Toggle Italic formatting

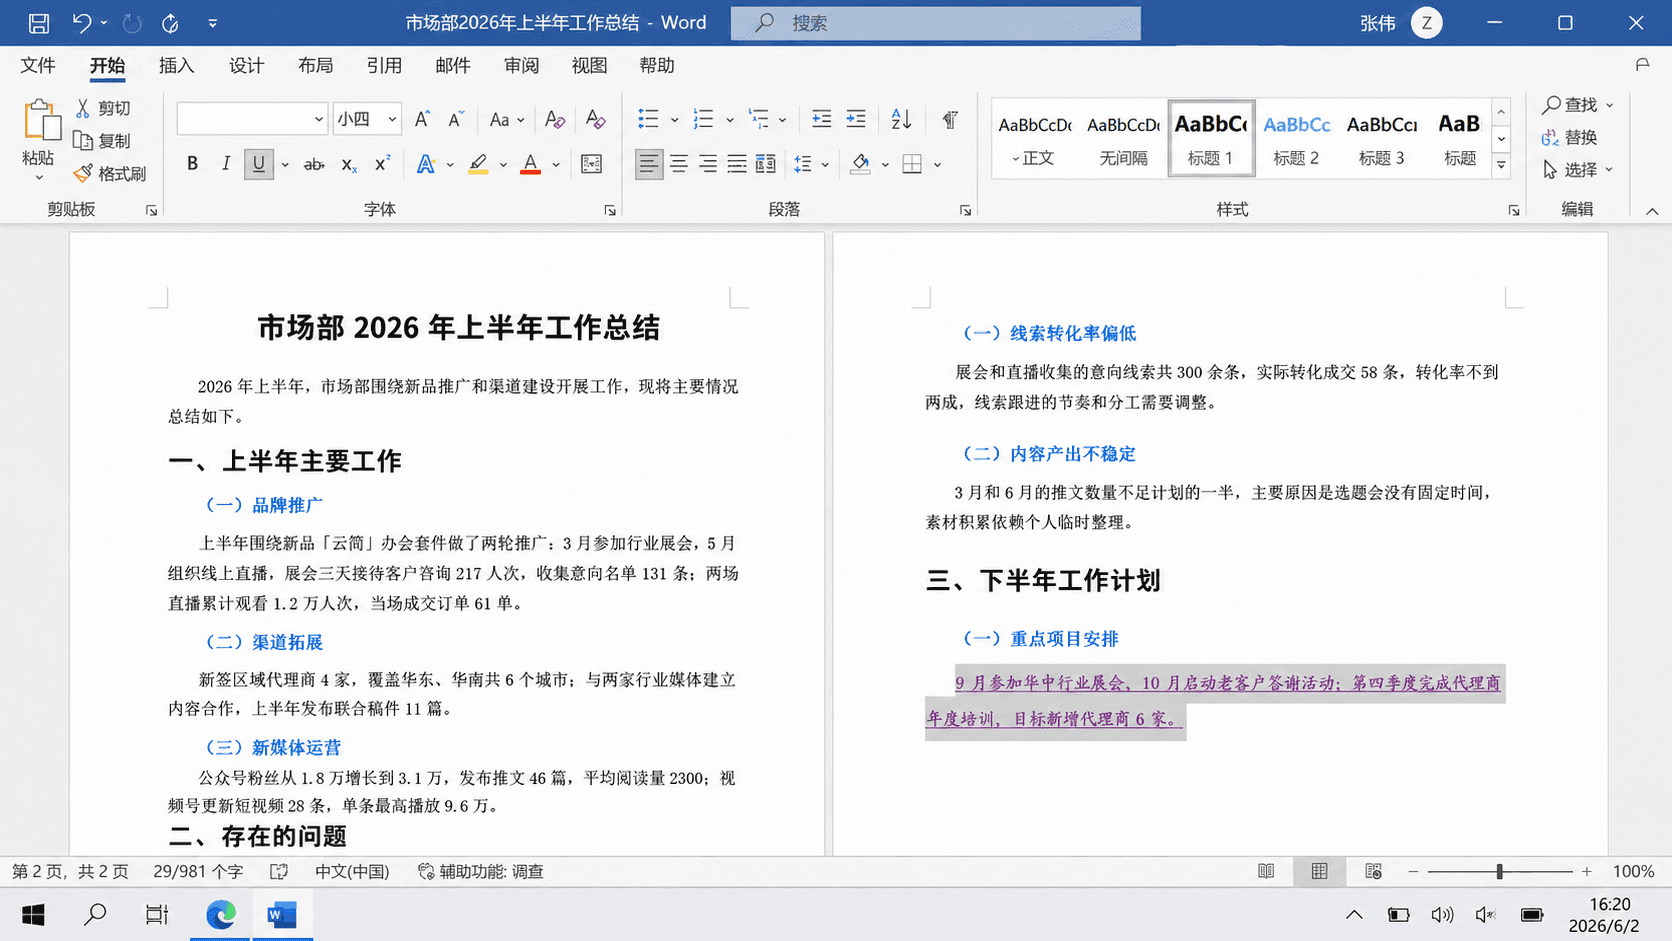tap(225, 164)
